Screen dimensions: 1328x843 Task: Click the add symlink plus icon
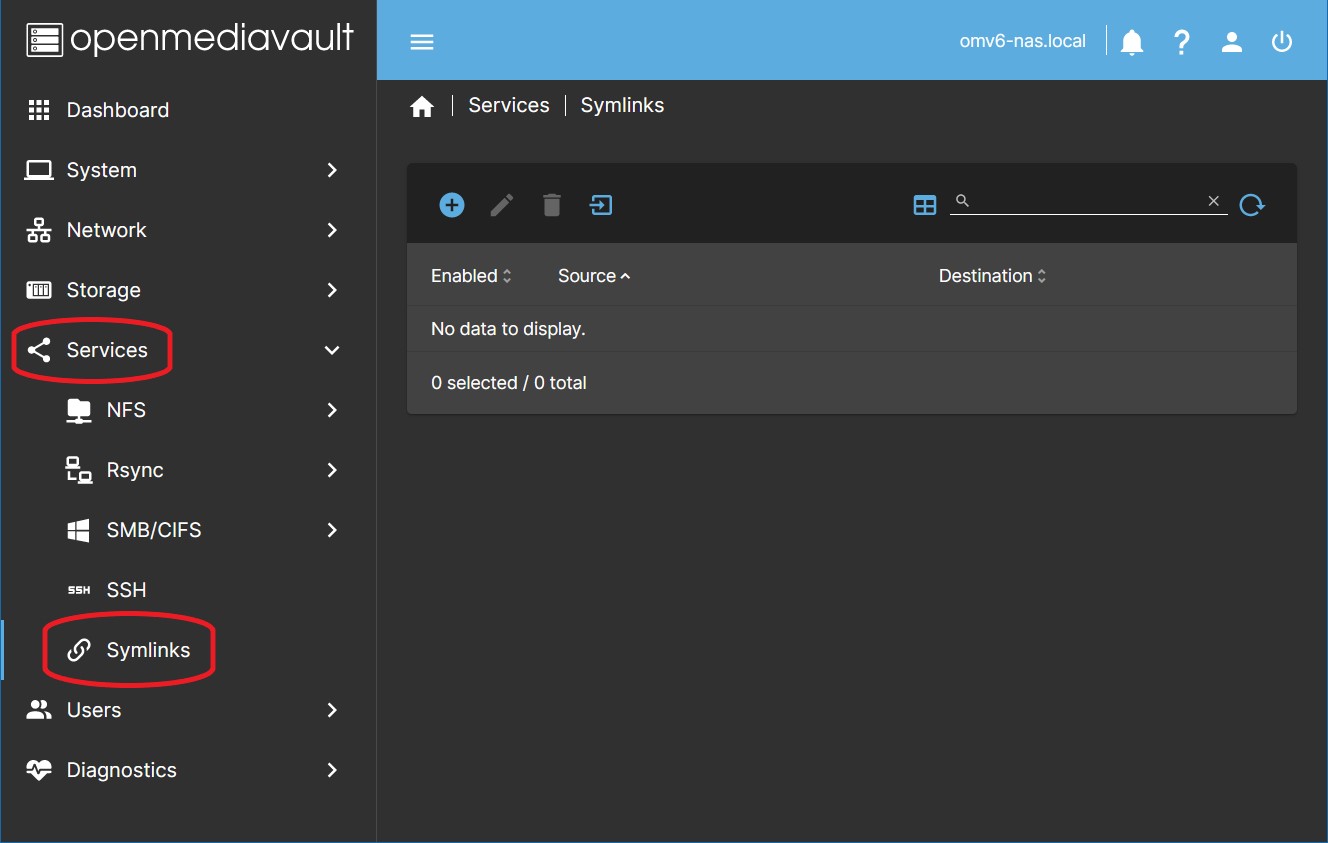click(452, 205)
